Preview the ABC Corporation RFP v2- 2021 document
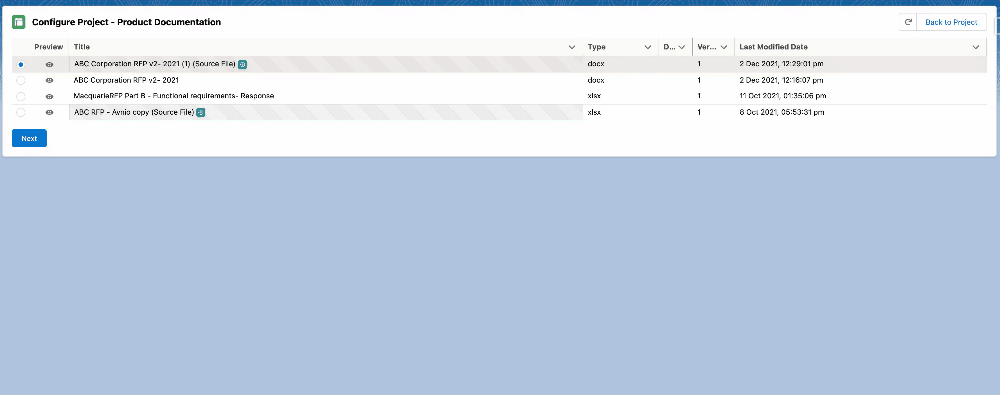This screenshot has width=1000, height=395. [x=50, y=80]
